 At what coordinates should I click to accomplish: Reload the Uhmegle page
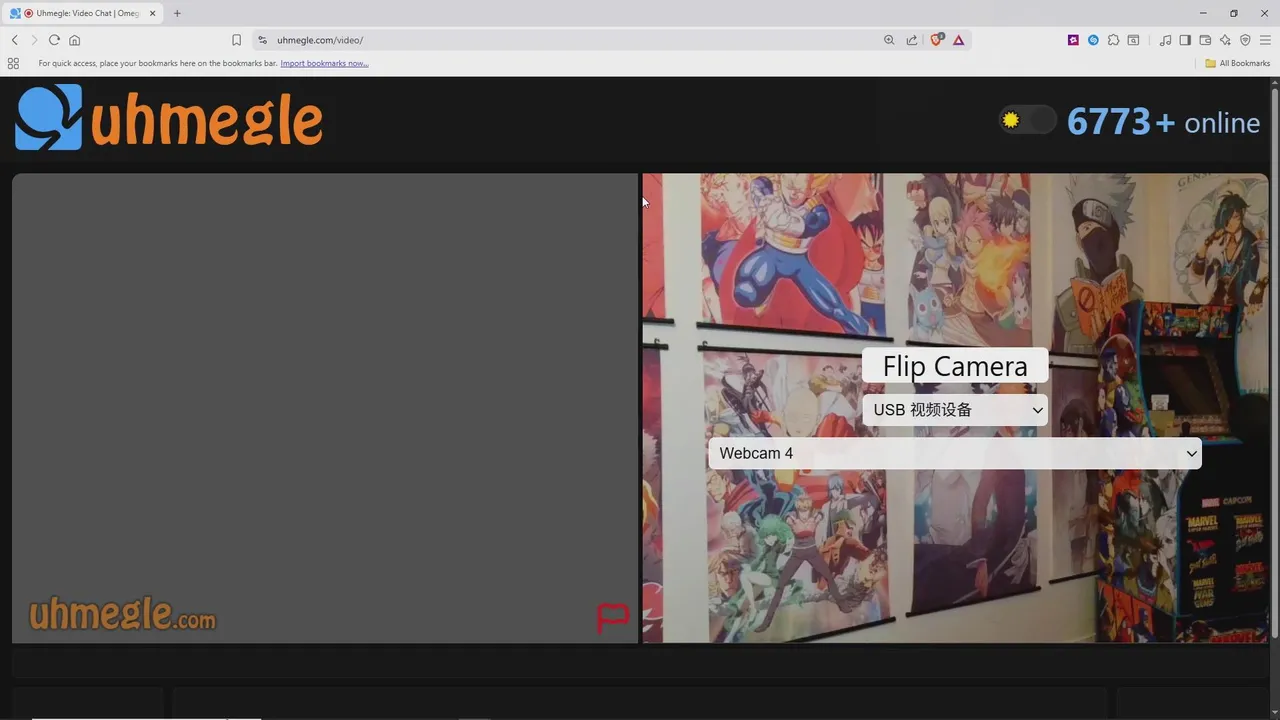coord(54,40)
